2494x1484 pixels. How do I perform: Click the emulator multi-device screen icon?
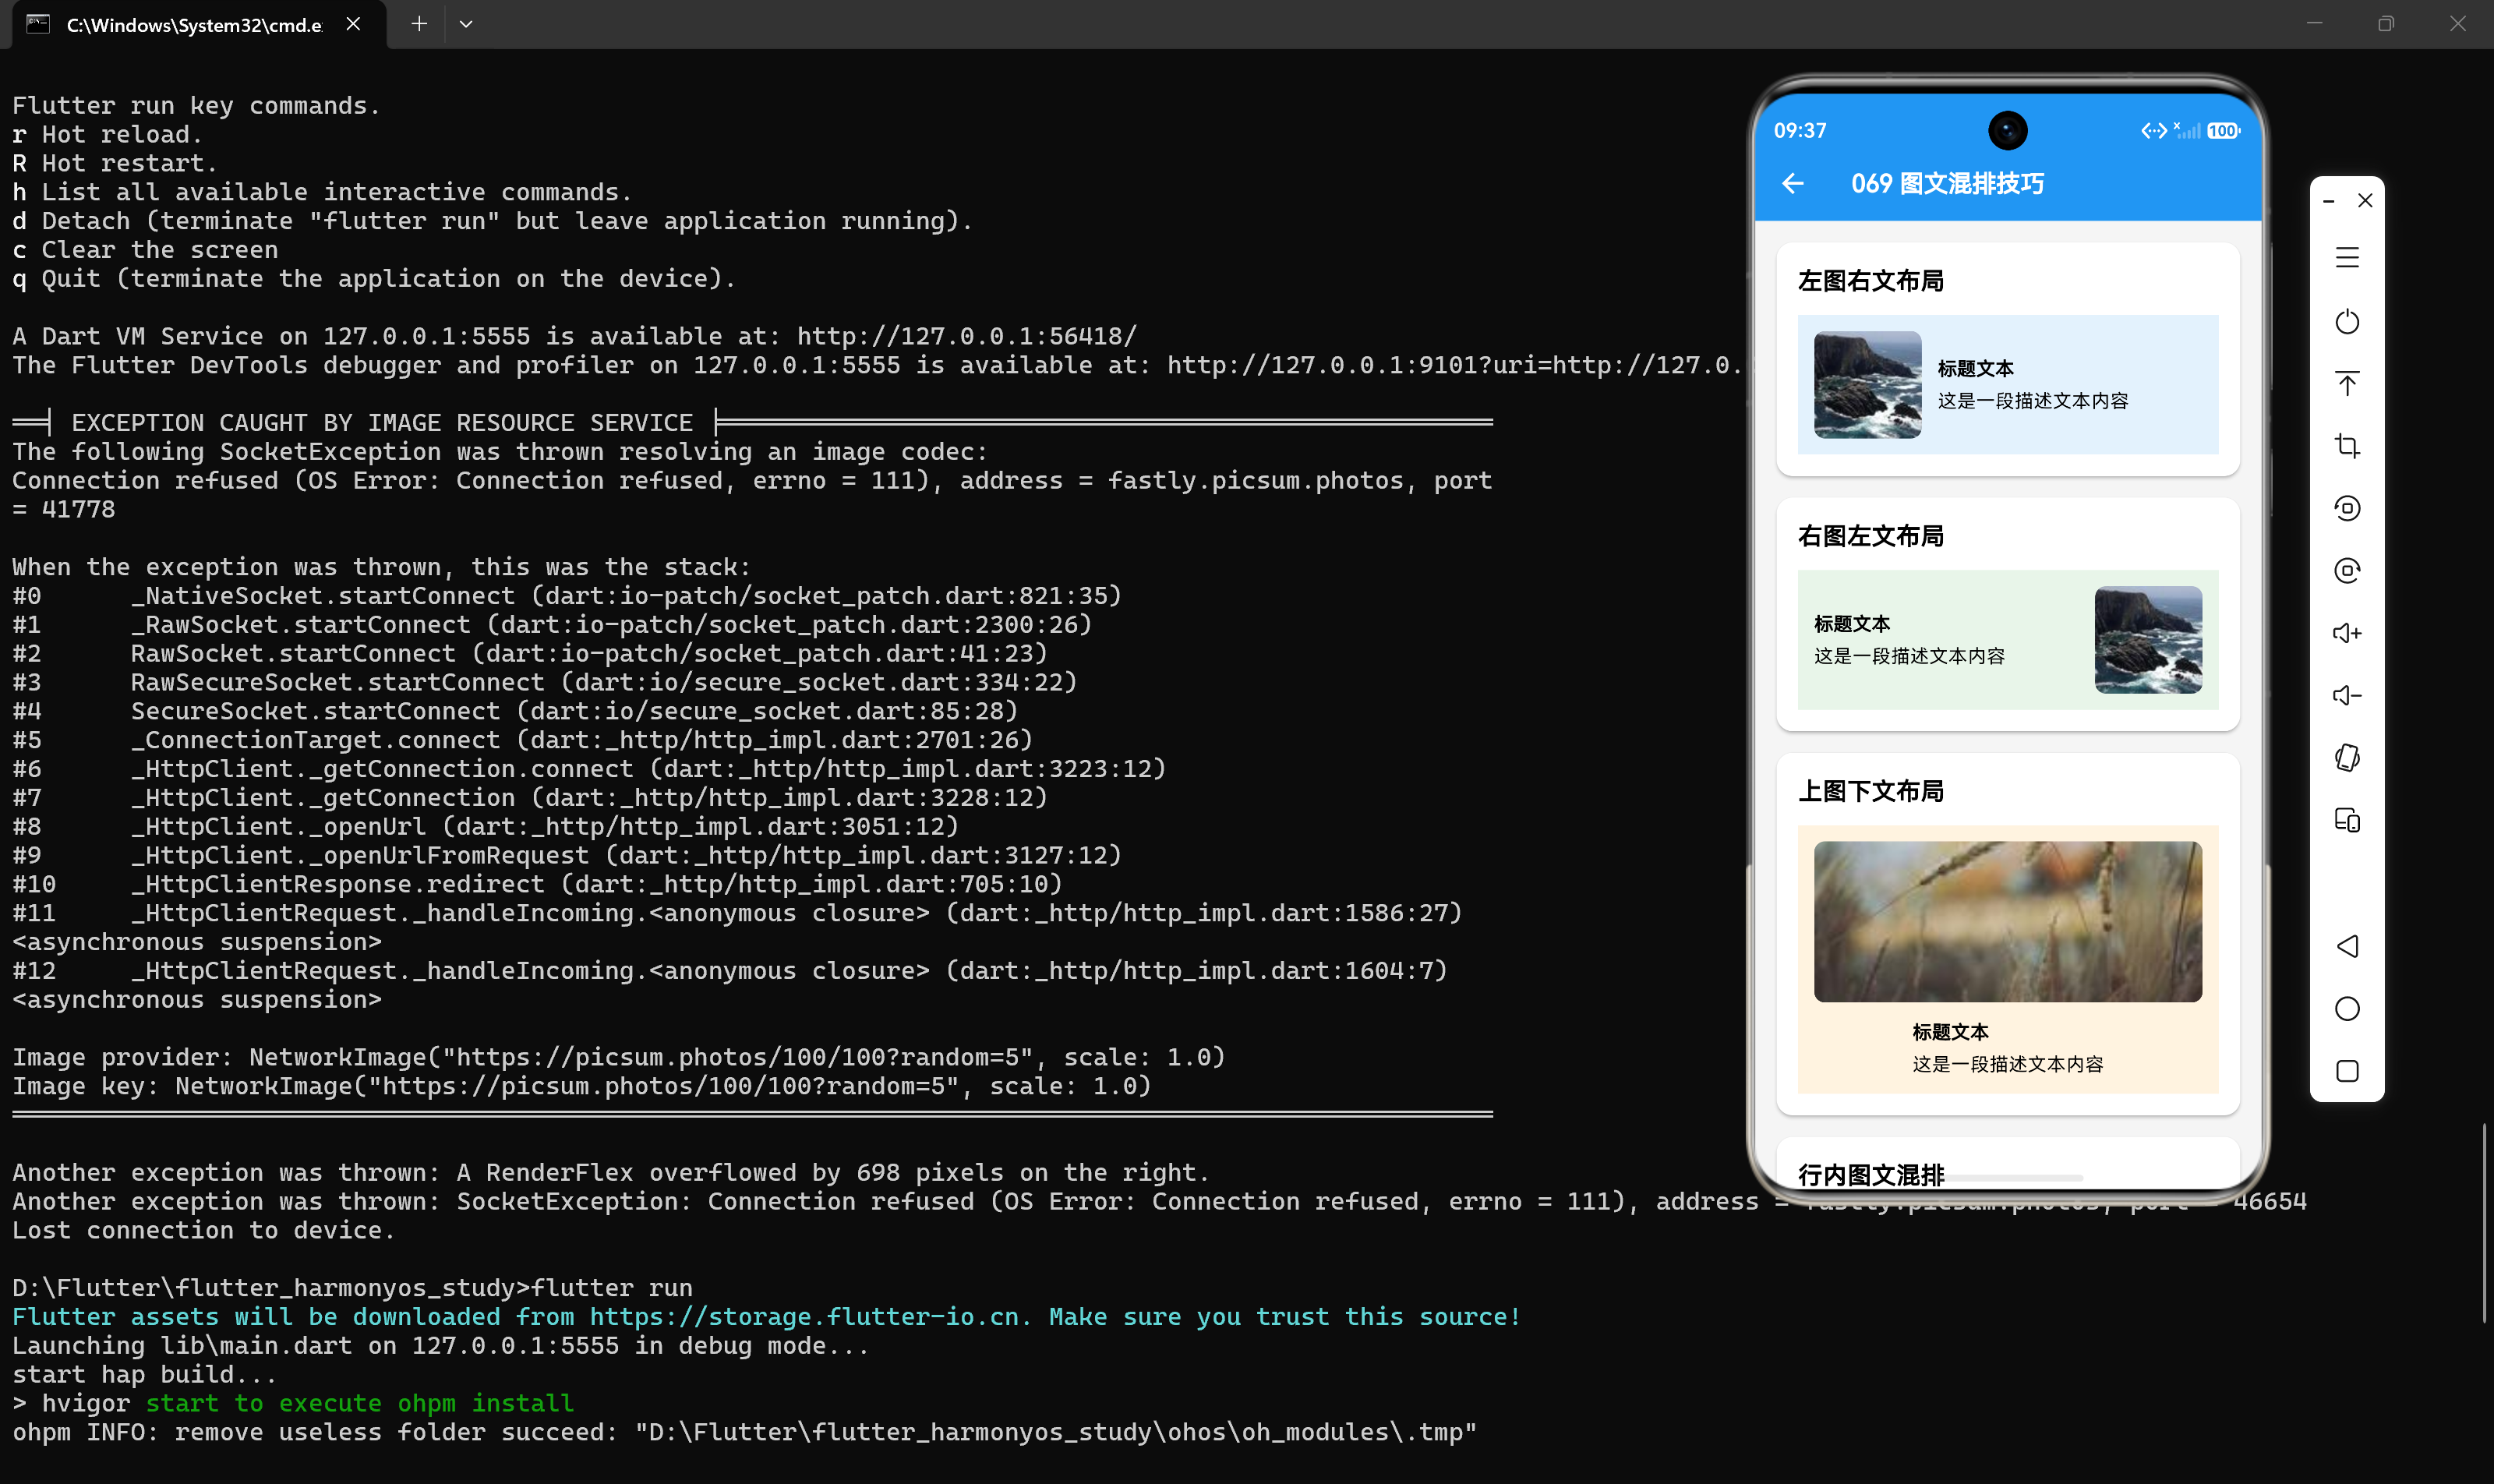2347,820
